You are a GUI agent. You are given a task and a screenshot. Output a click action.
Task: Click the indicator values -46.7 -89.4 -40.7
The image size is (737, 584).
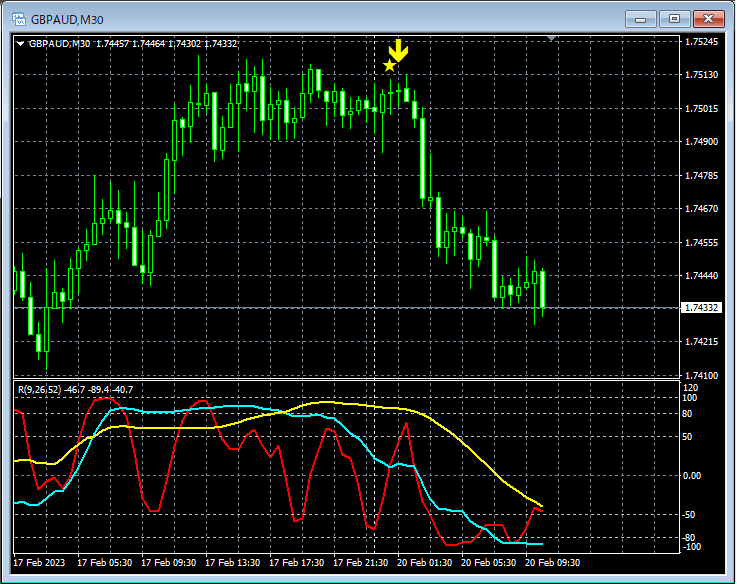pyautogui.click(x=99, y=389)
